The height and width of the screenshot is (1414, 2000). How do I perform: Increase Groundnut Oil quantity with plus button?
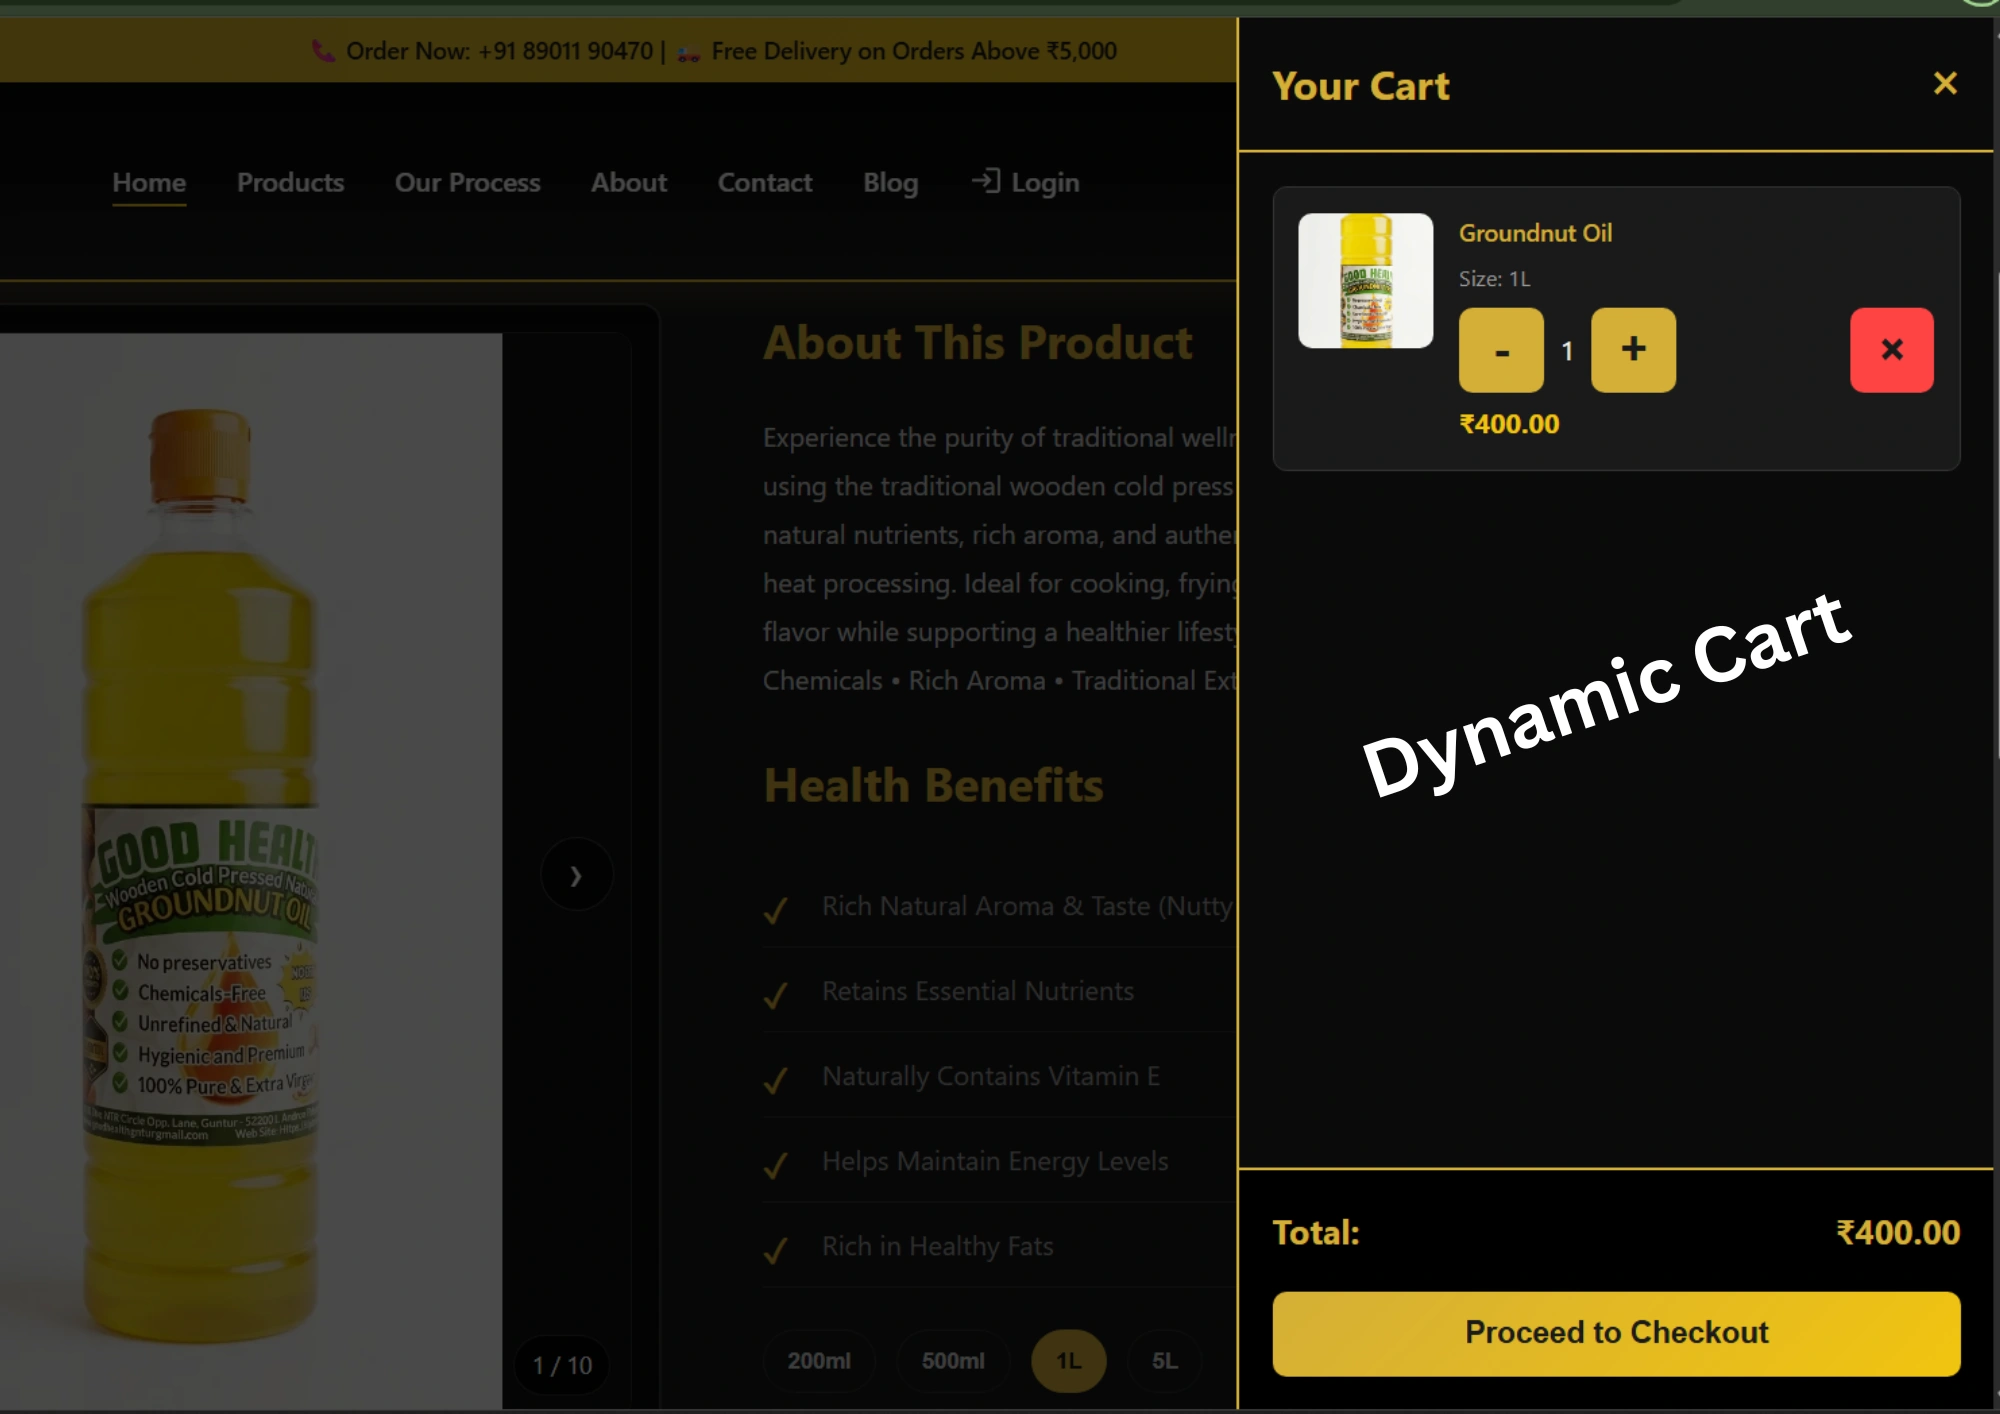(1633, 350)
